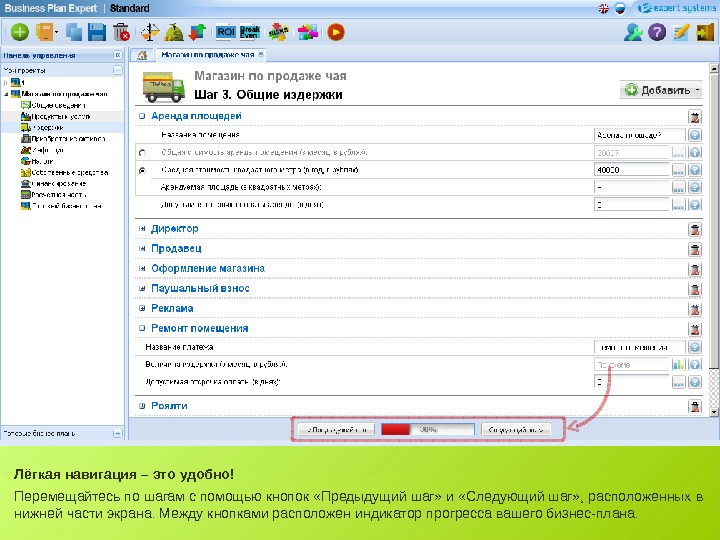Click the copy project toolbar icon
The width and height of the screenshot is (720, 540).
[x=74, y=32]
